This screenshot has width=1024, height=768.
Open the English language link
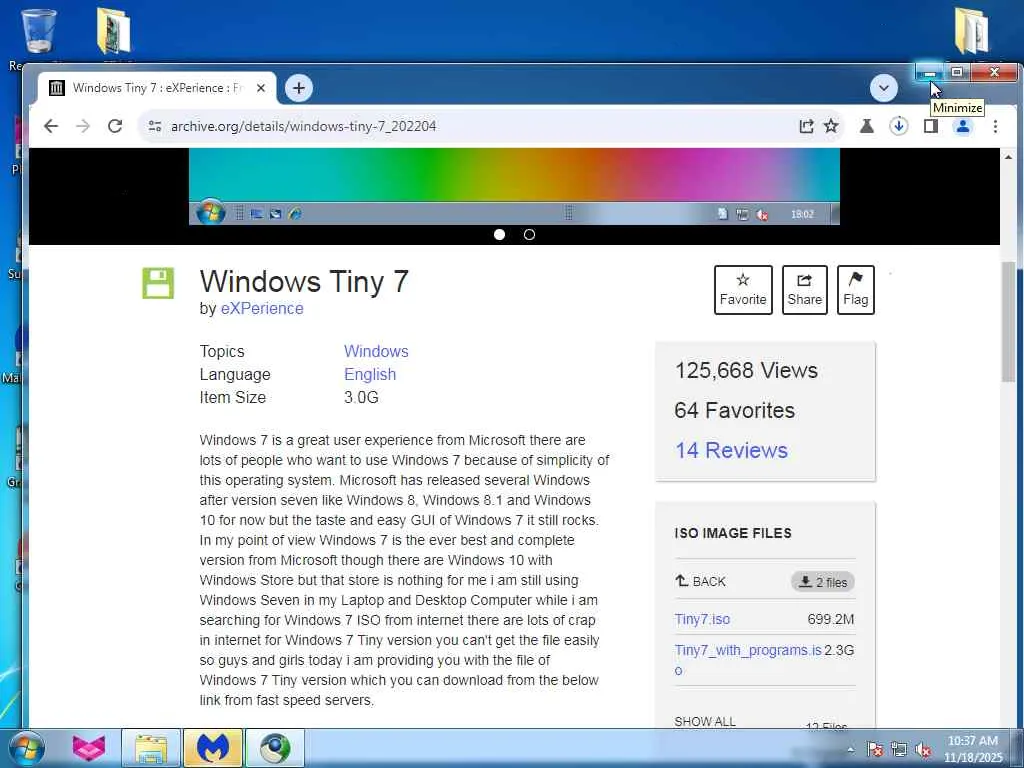(x=370, y=374)
